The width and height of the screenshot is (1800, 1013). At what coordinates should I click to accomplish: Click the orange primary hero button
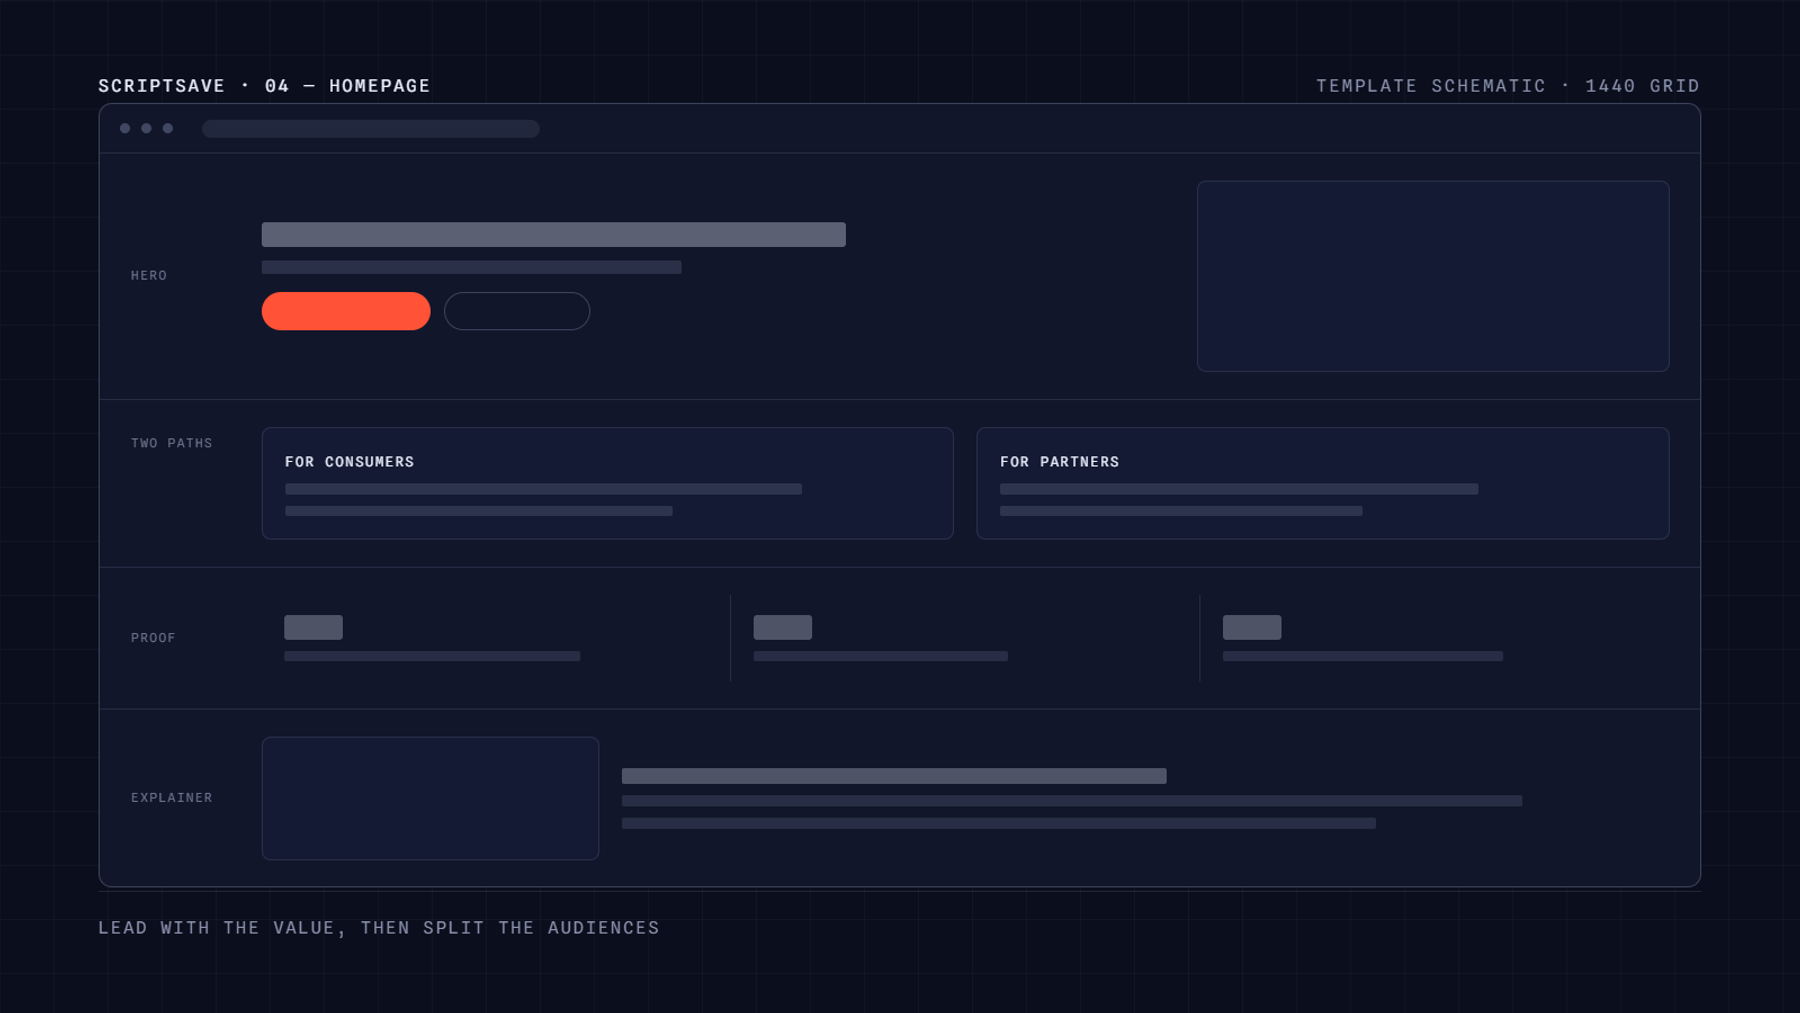point(346,311)
